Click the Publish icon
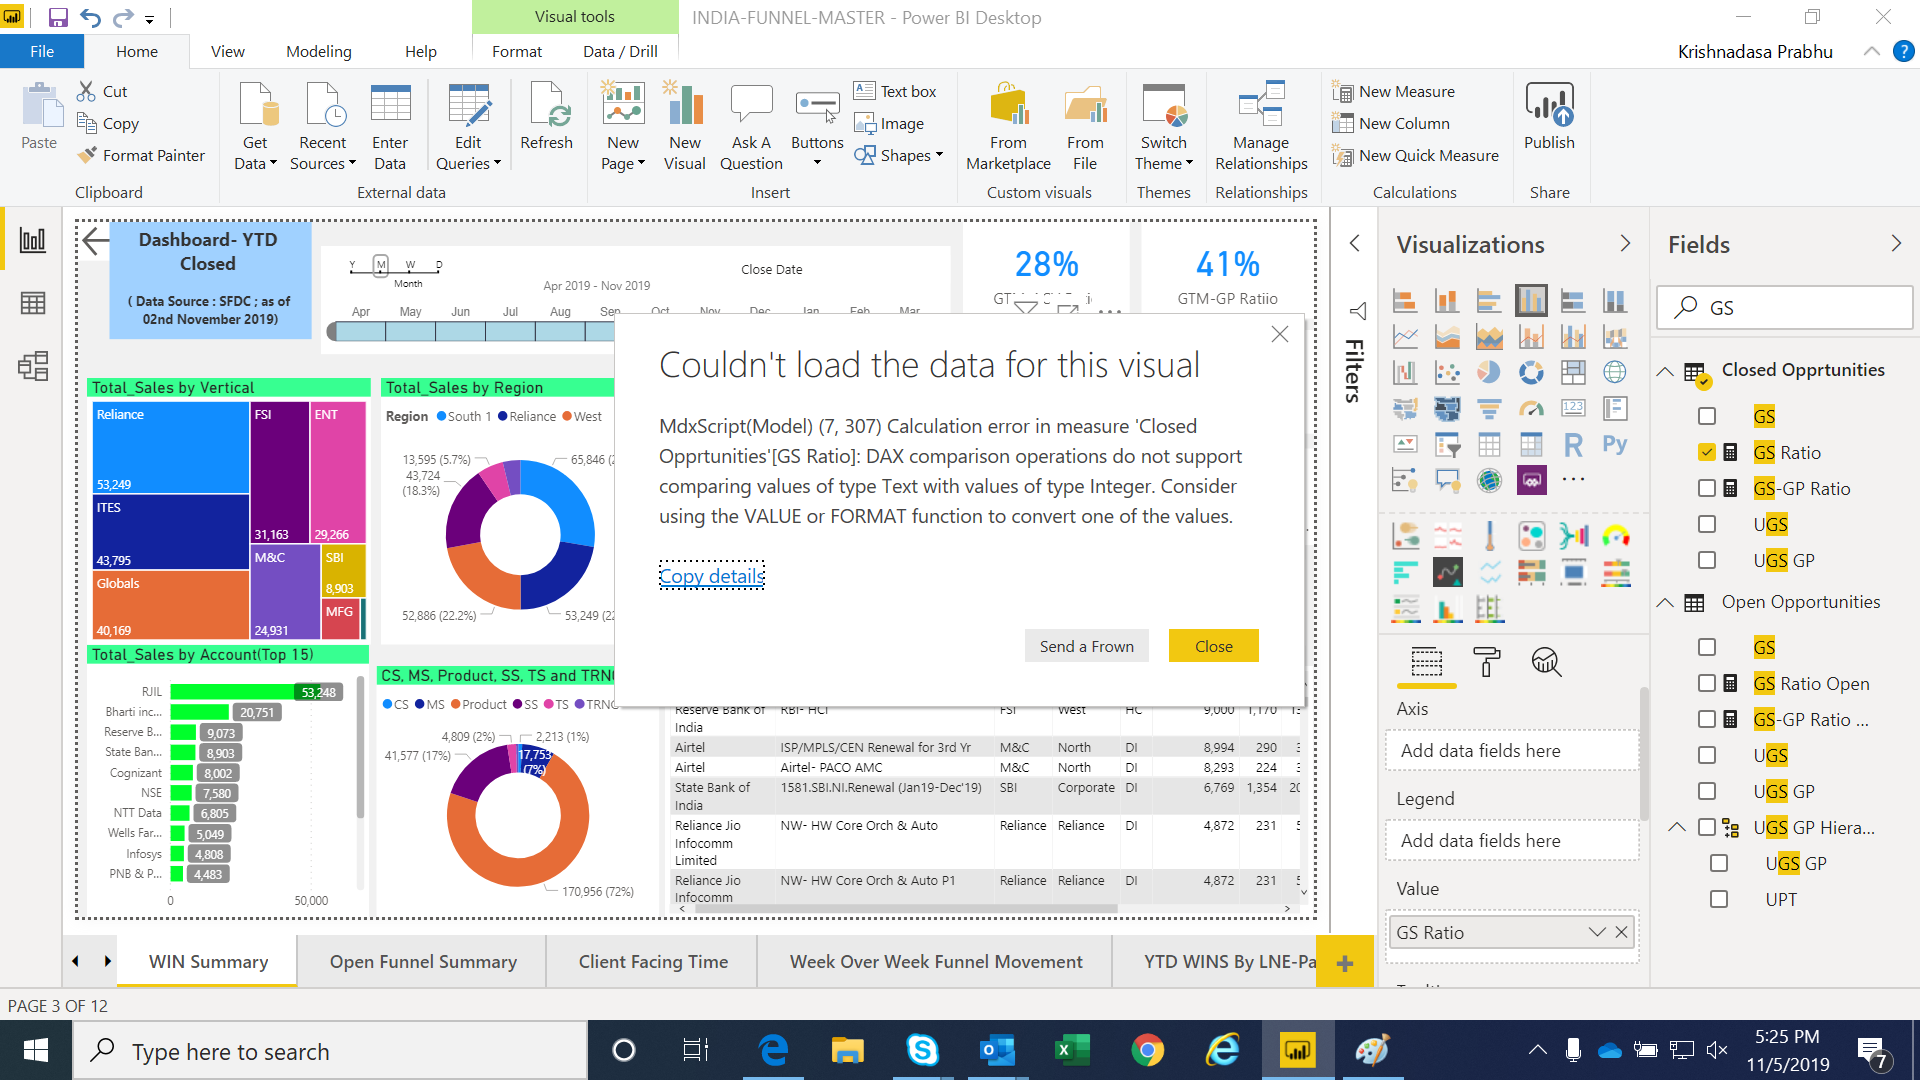The height and width of the screenshot is (1080, 1920). point(1549,117)
